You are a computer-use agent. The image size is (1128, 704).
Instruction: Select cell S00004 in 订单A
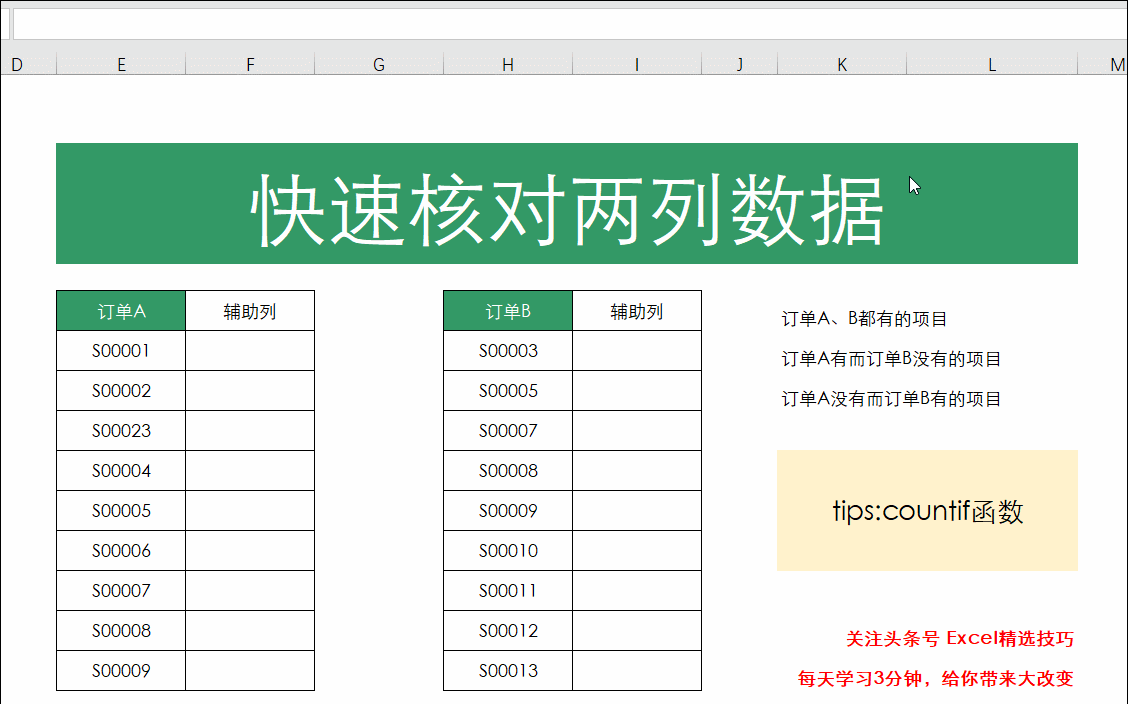tap(121, 470)
